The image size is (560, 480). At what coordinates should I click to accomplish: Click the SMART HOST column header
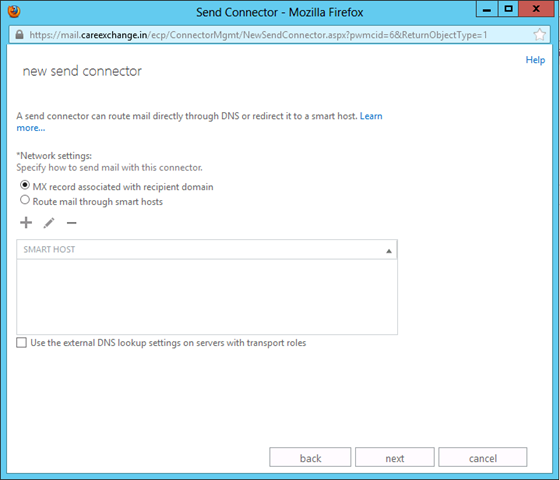[x=207, y=249]
